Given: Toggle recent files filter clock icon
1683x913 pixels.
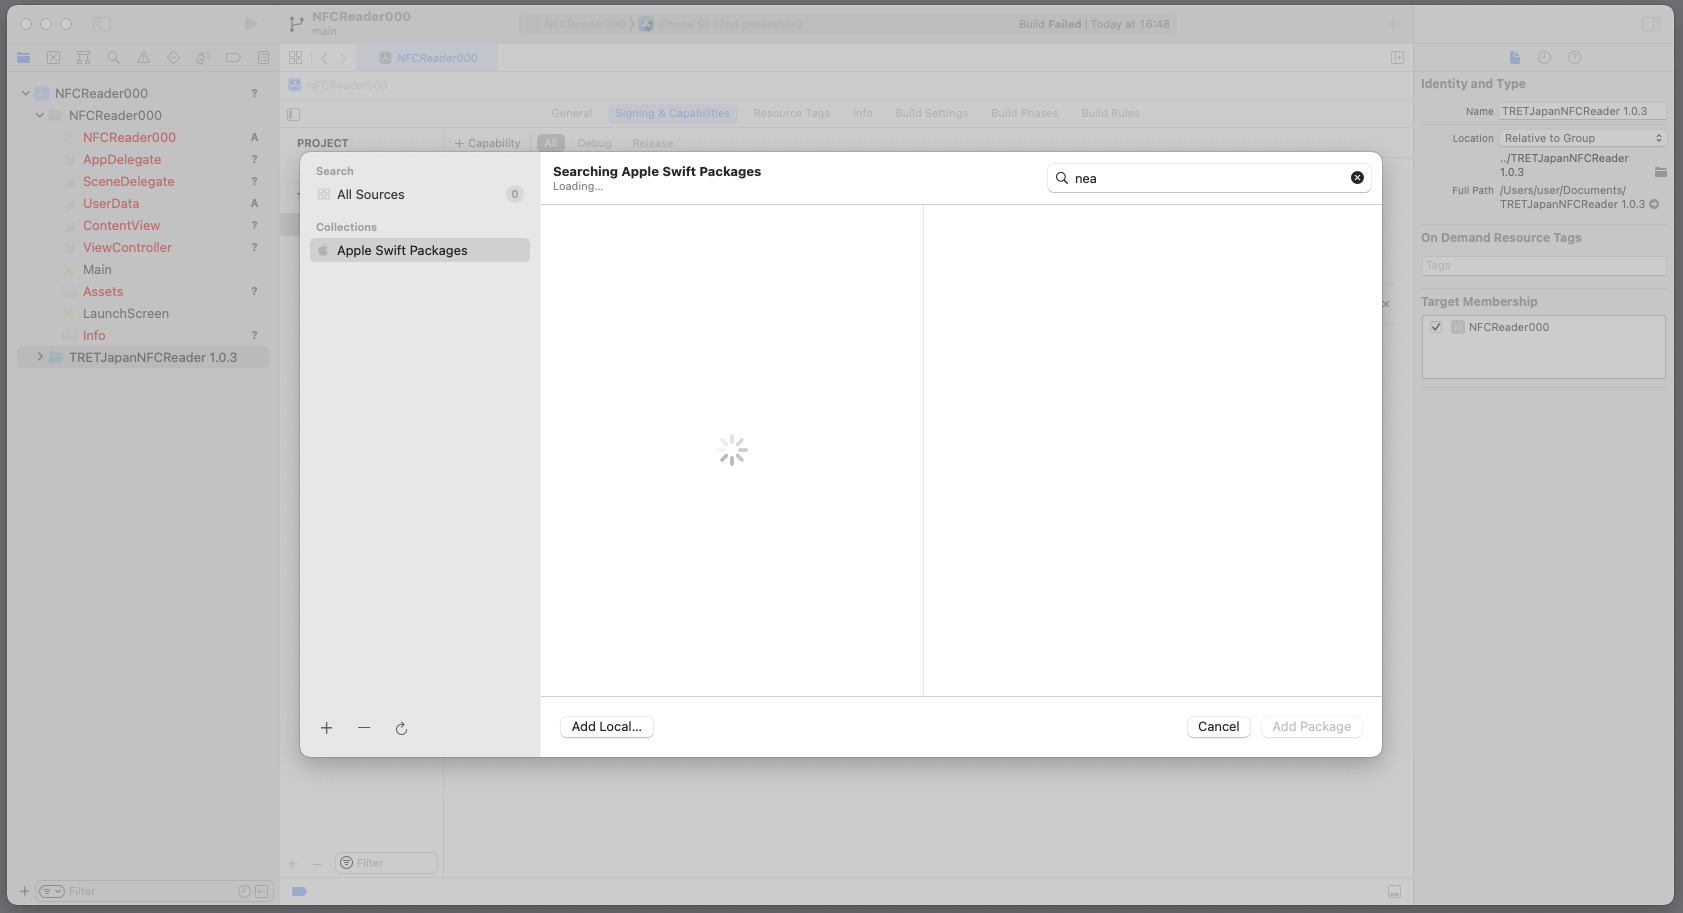Looking at the screenshot, I should pos(244,891).
